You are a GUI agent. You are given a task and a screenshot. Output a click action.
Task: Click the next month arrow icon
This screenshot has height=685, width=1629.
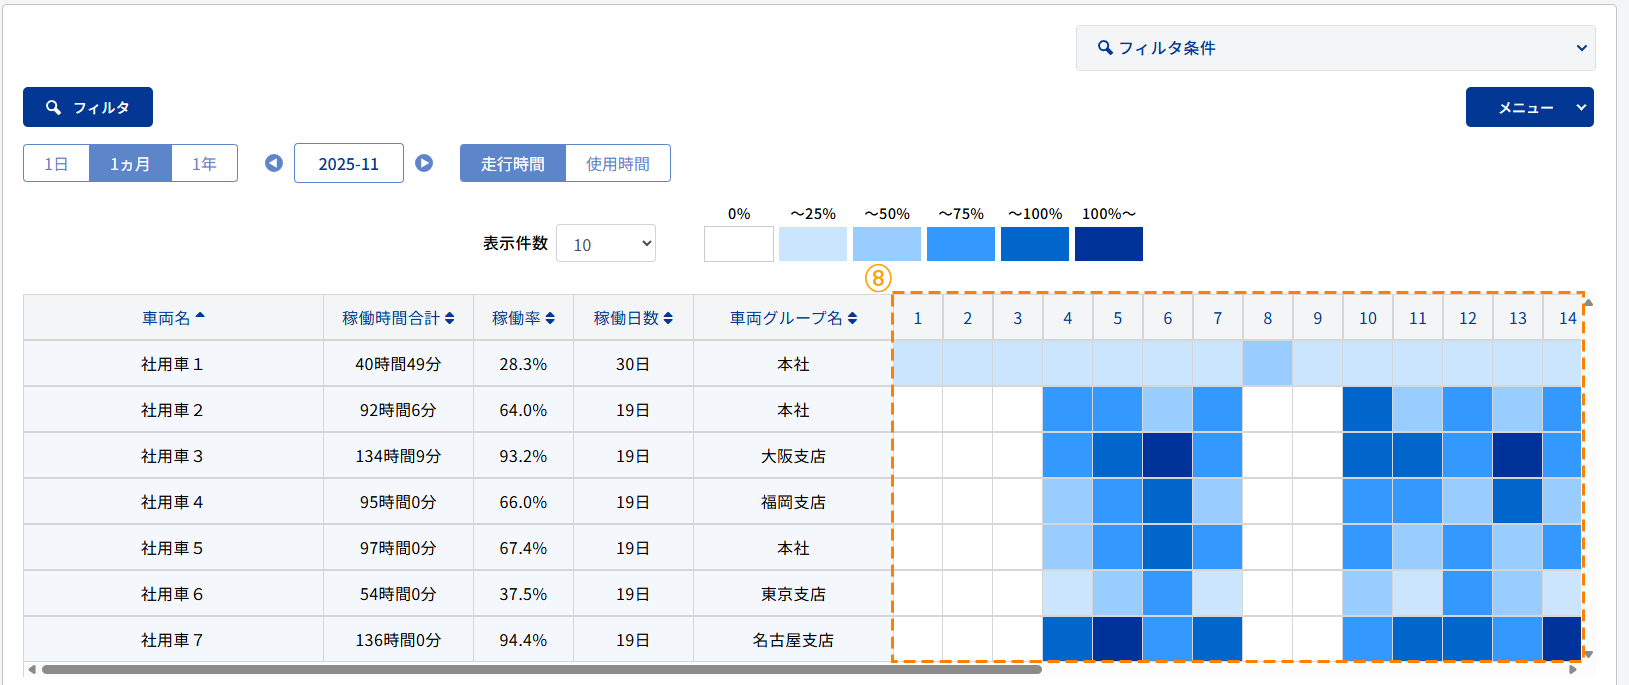tap(424, 163)
